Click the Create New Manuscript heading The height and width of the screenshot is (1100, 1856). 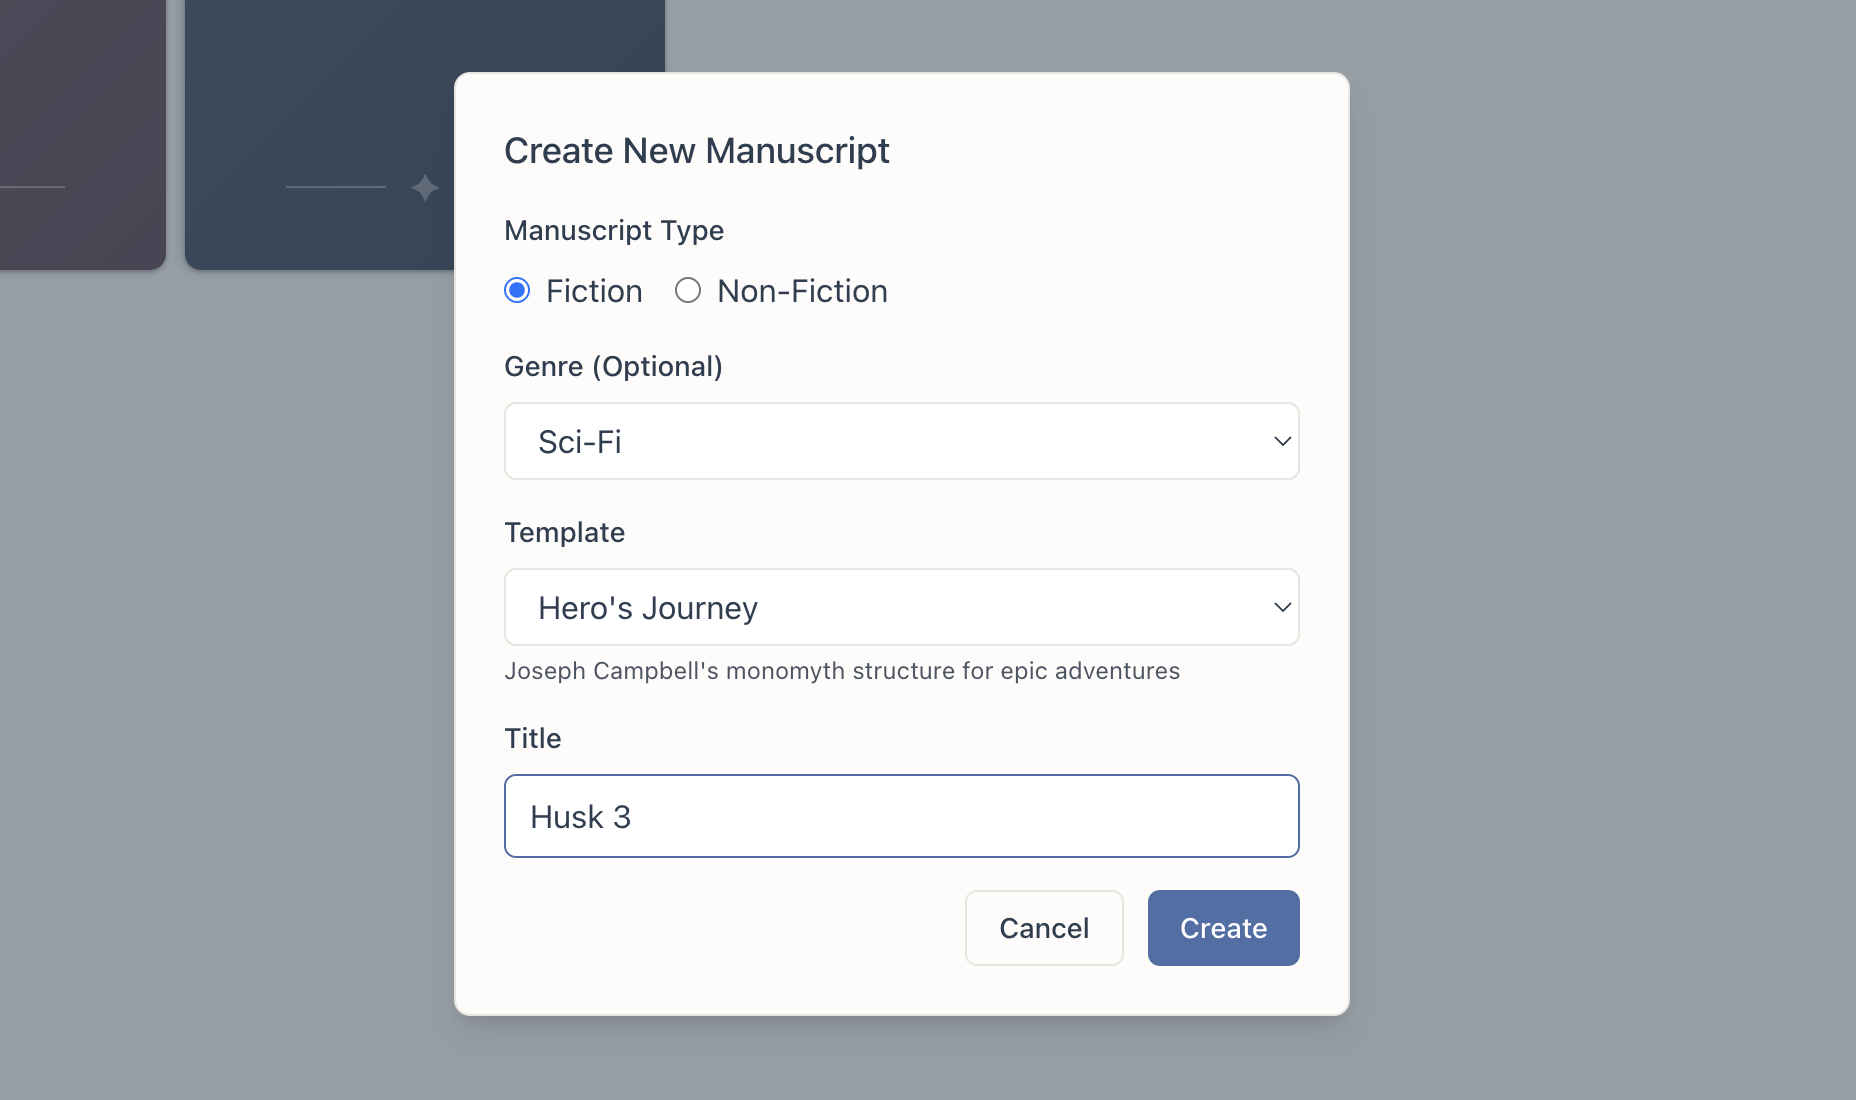click(697, 150)
